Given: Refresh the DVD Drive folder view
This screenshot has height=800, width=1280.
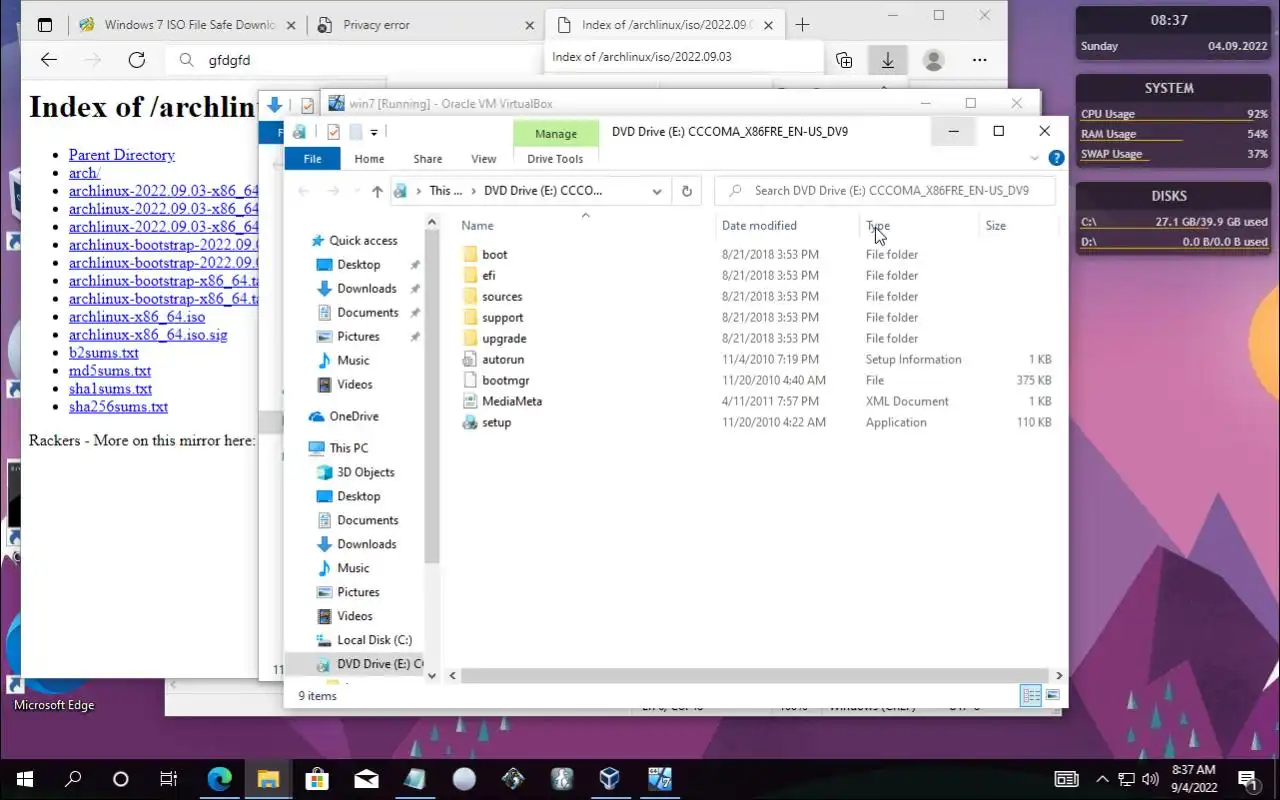Looking at the screenshot, I should (686, 191).
